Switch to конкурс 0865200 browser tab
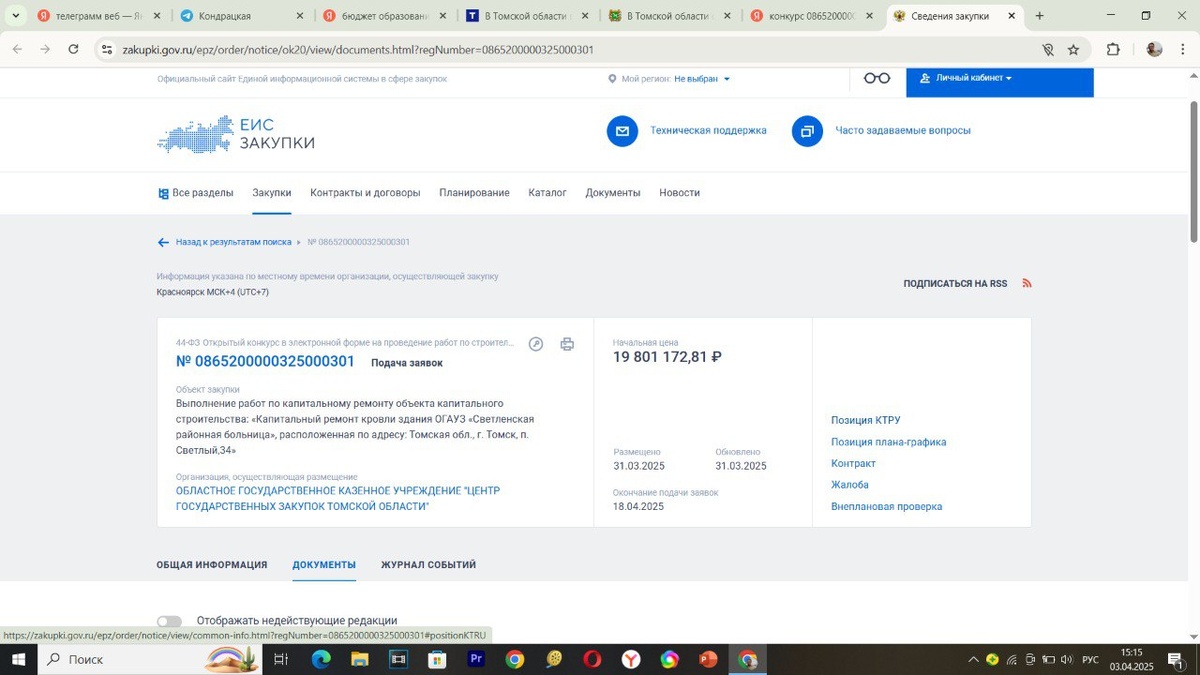This screenshot has width=1200, height=675. point(811,16)
